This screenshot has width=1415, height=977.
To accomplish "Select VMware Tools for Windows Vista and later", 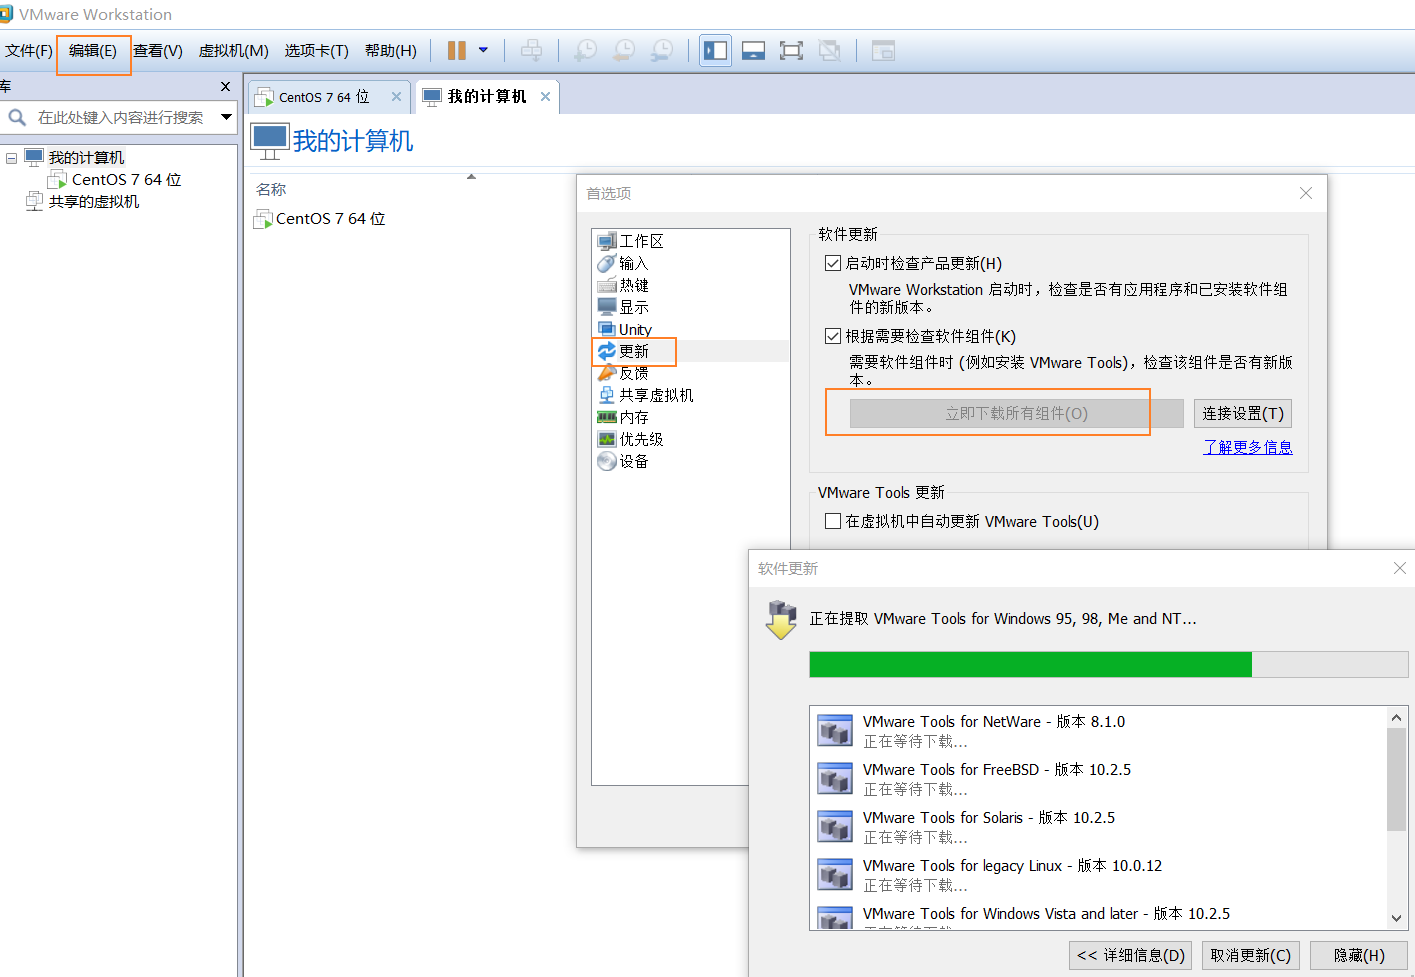I will coord(1097,915).
